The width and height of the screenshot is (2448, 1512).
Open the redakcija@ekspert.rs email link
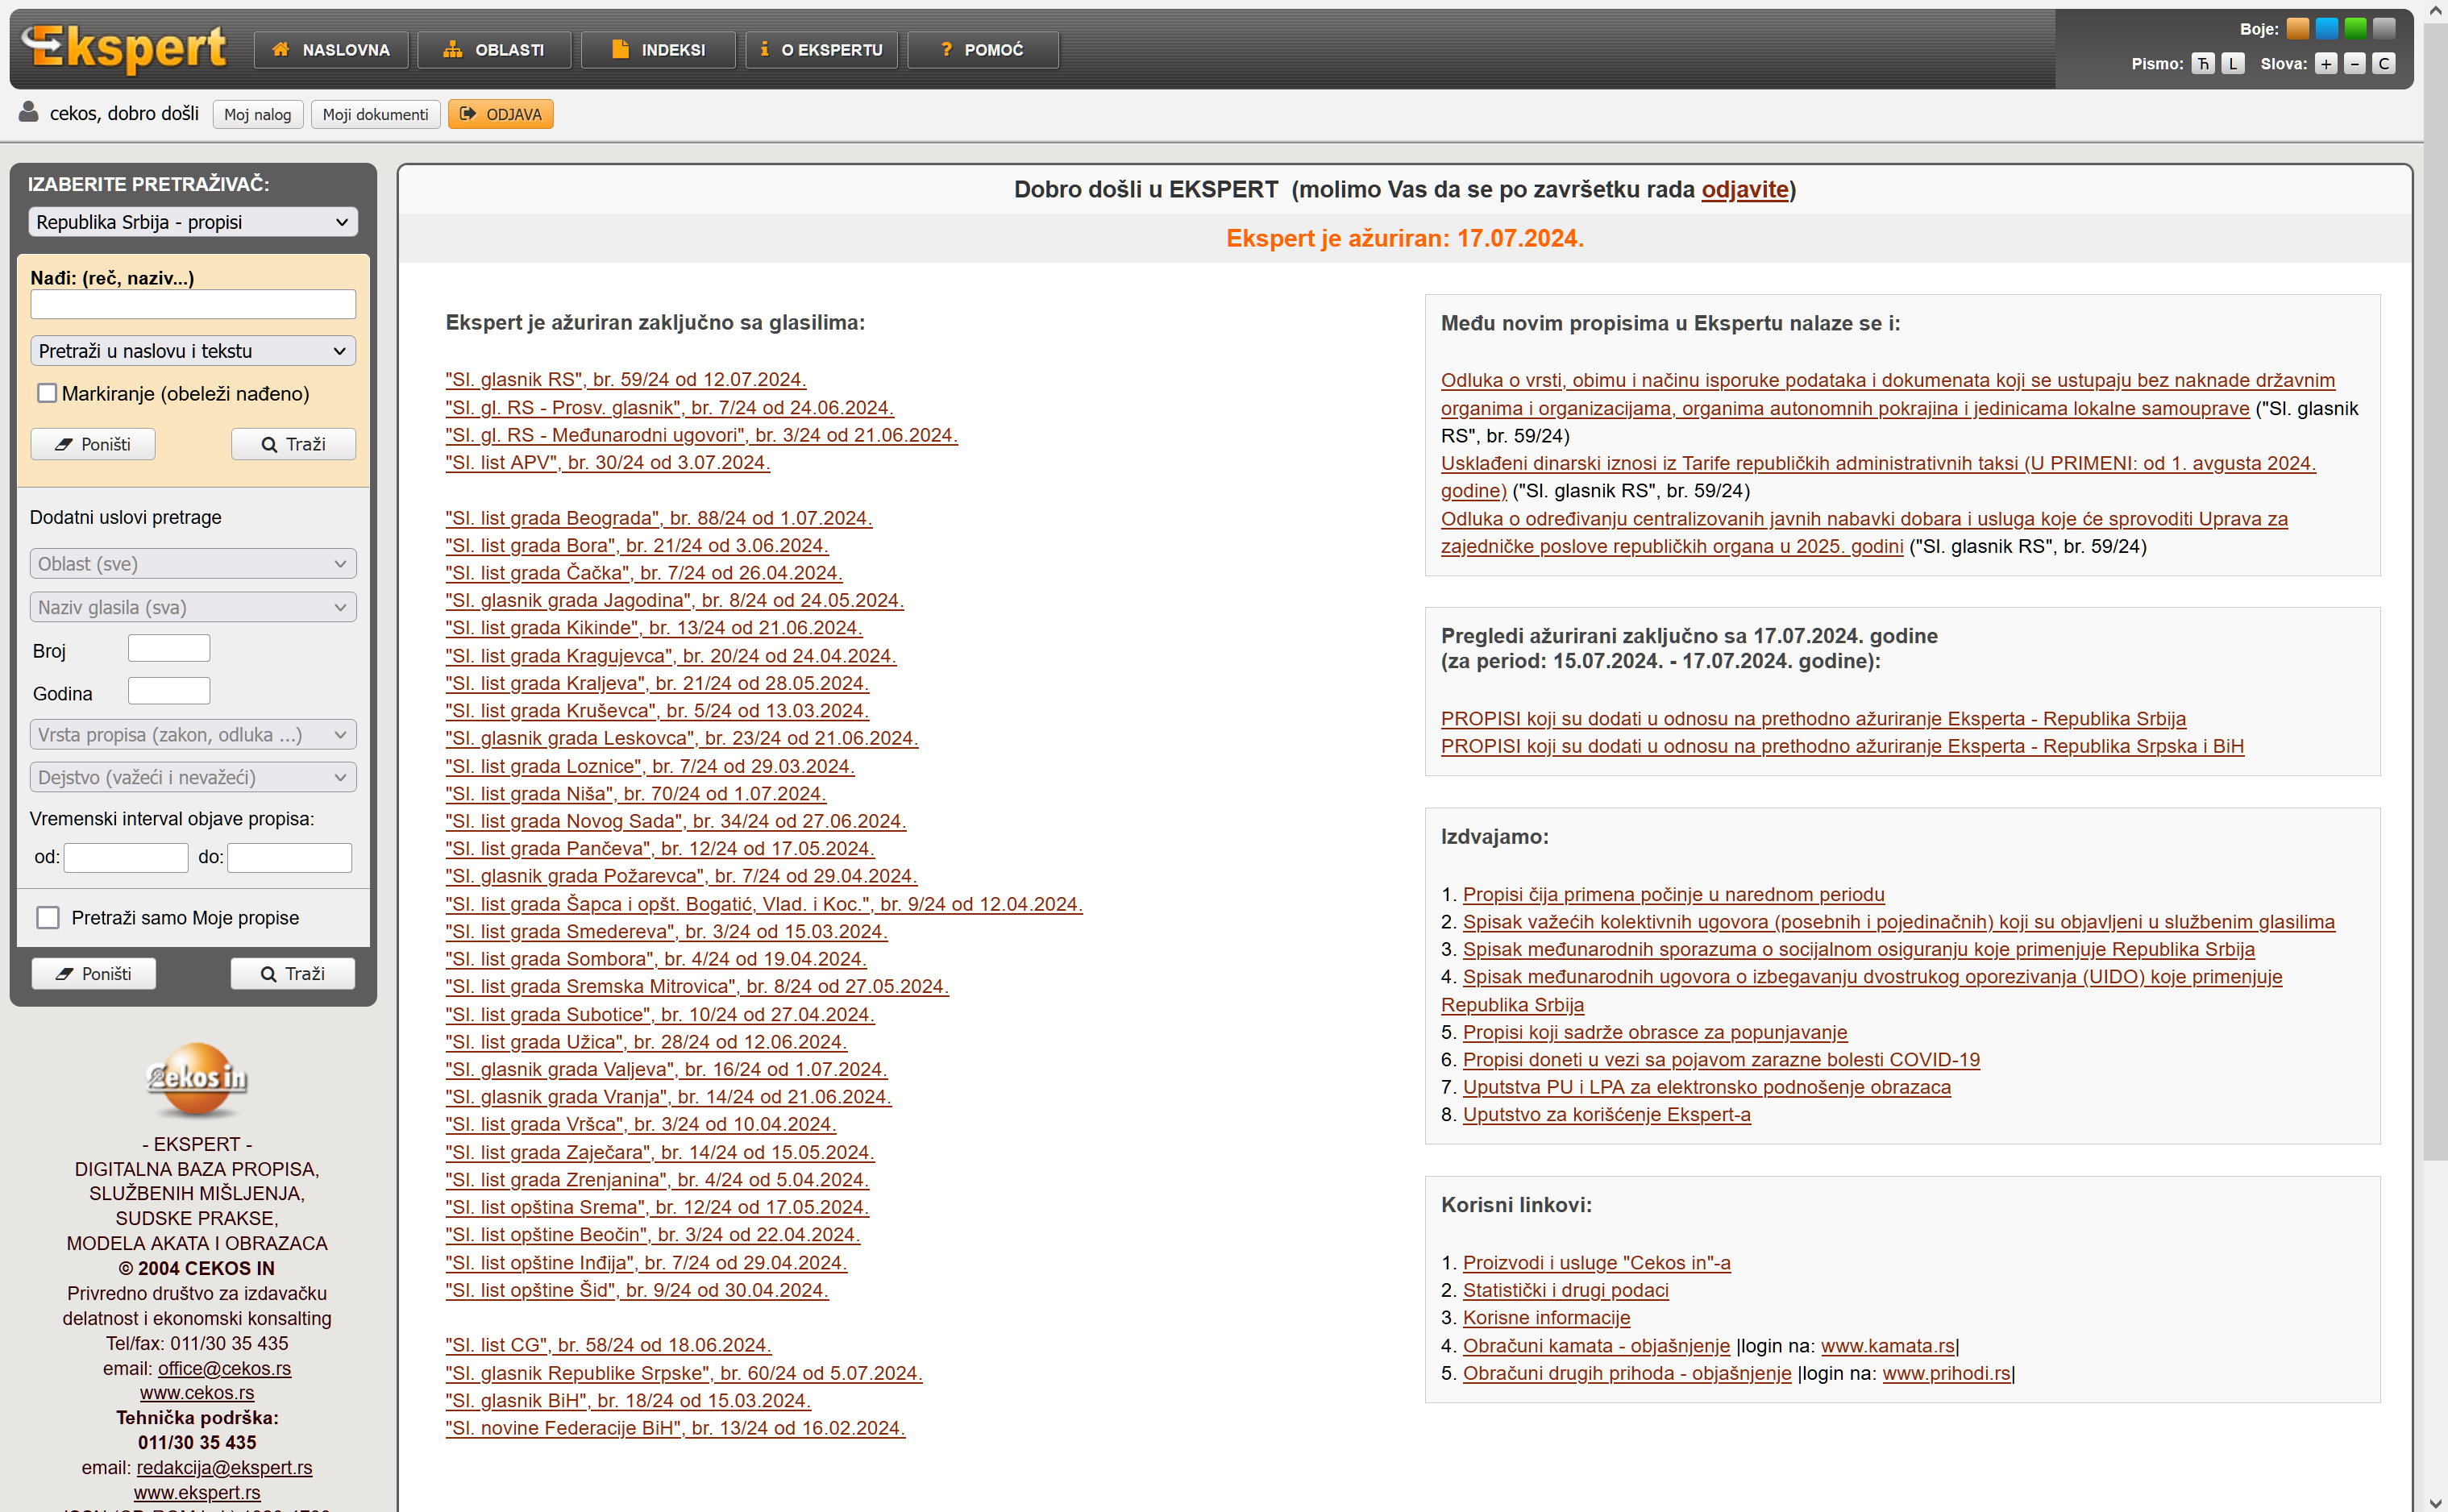pos(224,1467)
